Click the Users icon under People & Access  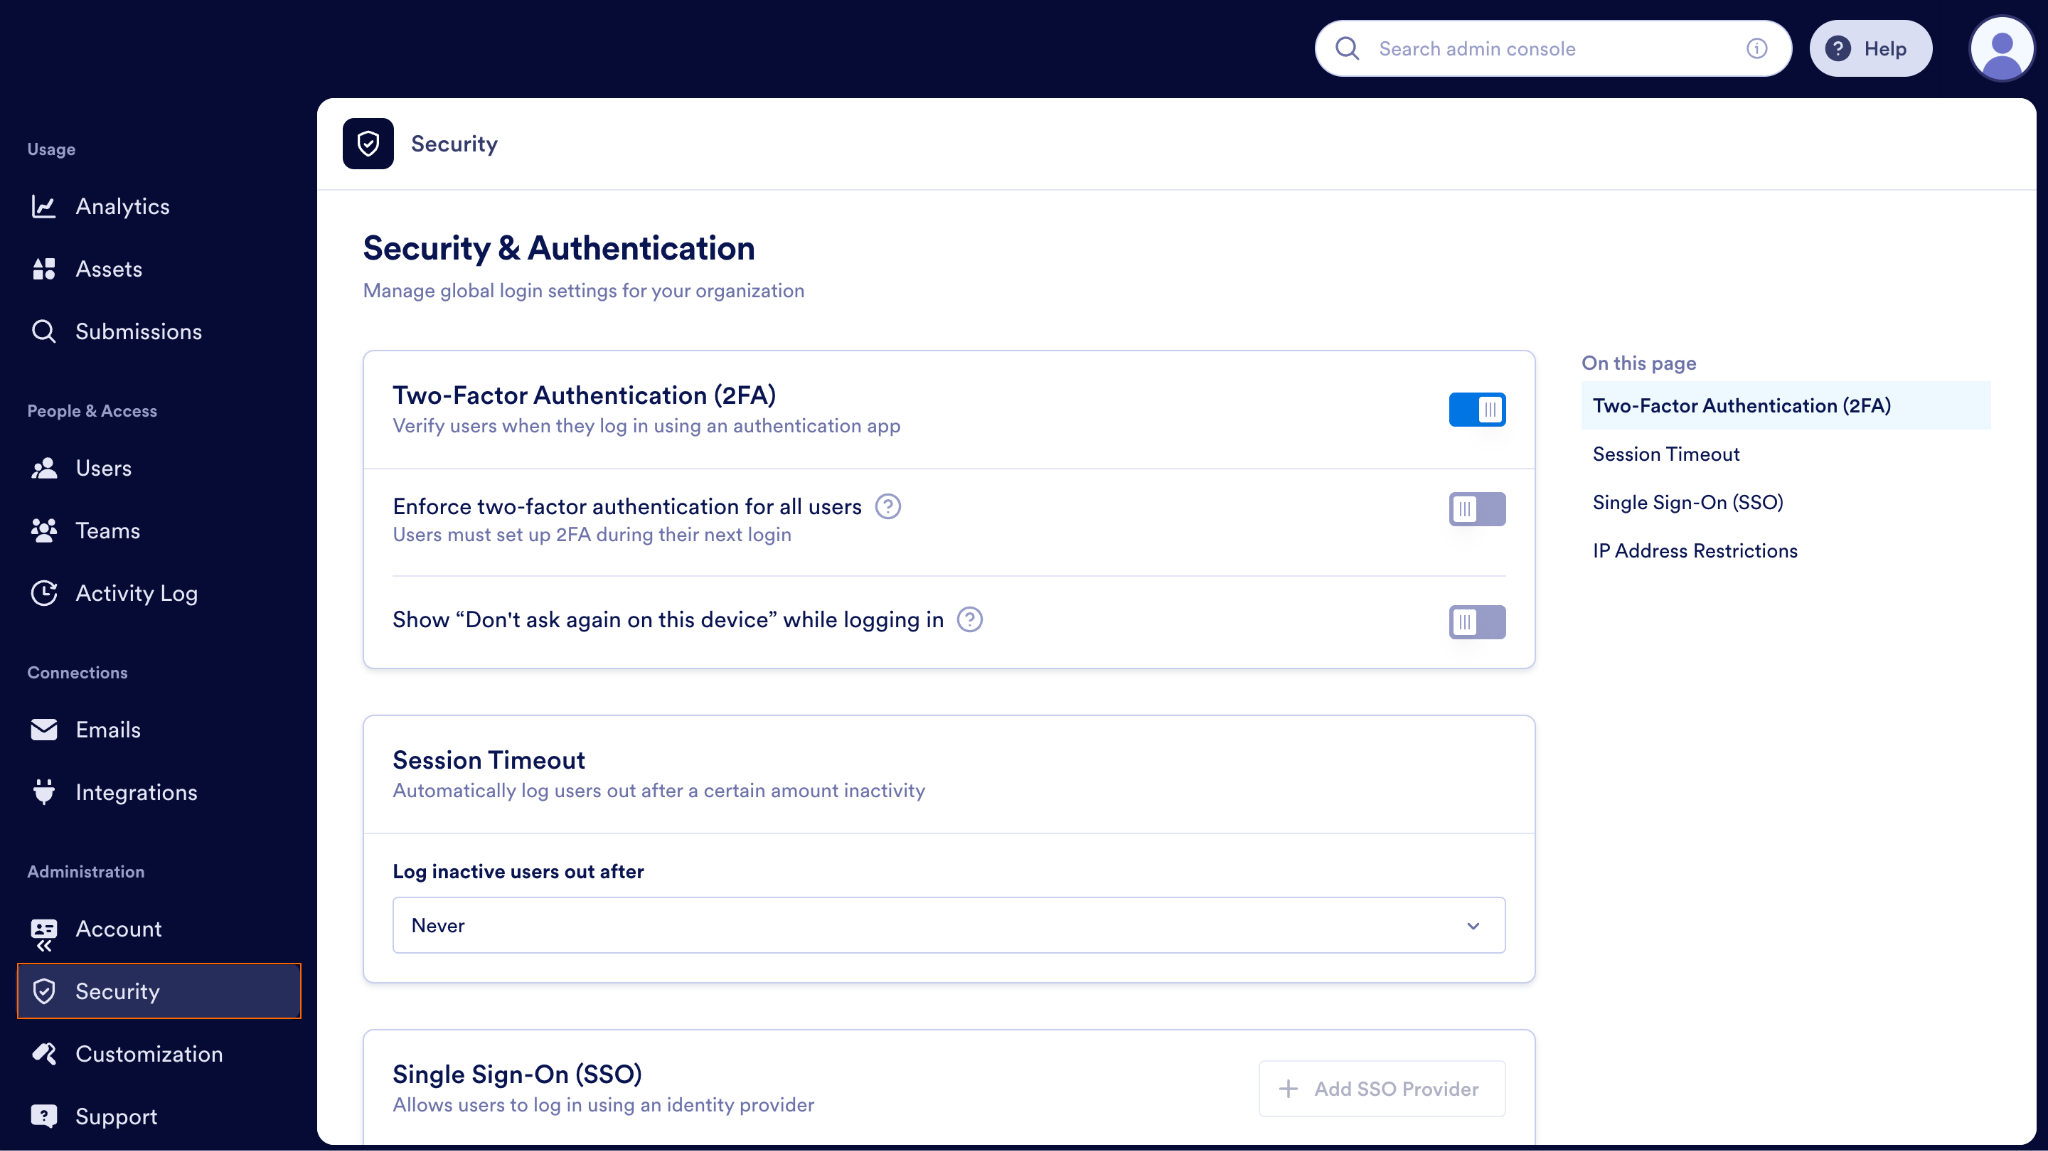pos(45,467)
